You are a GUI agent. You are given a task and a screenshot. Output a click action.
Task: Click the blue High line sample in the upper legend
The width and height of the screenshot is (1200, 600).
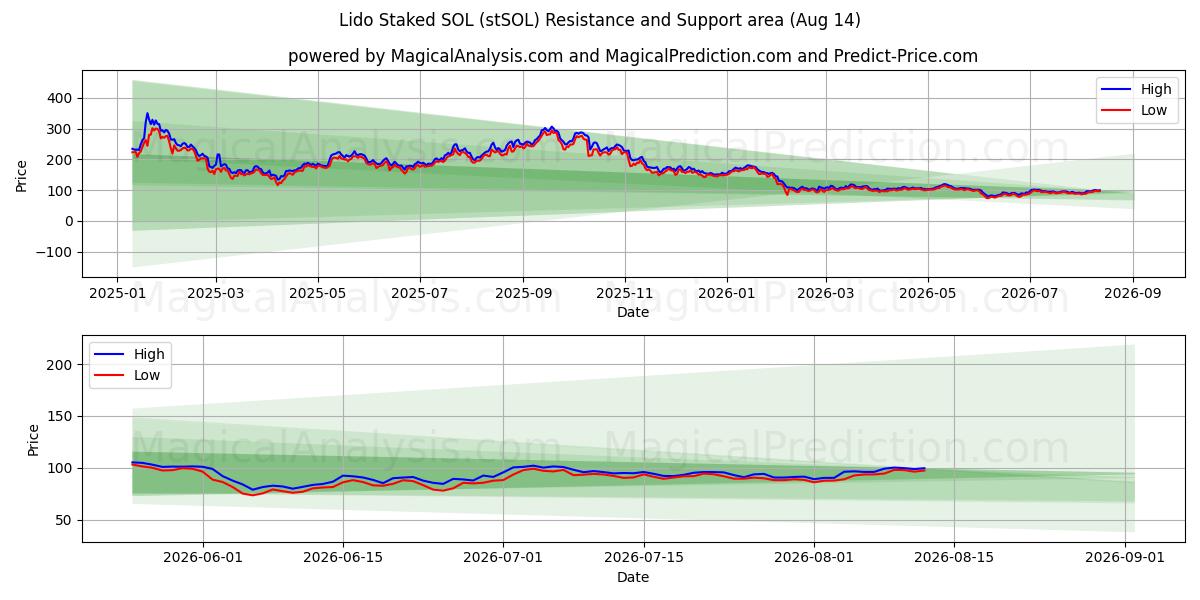1118,90
